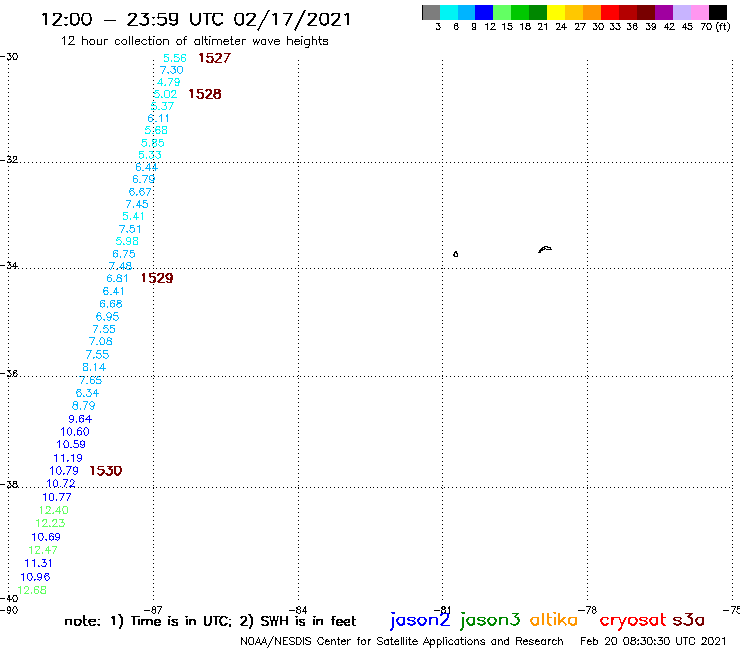Click the jason3 satellite label
Screen dimensions: 740x650
click(x=490, y=620)
